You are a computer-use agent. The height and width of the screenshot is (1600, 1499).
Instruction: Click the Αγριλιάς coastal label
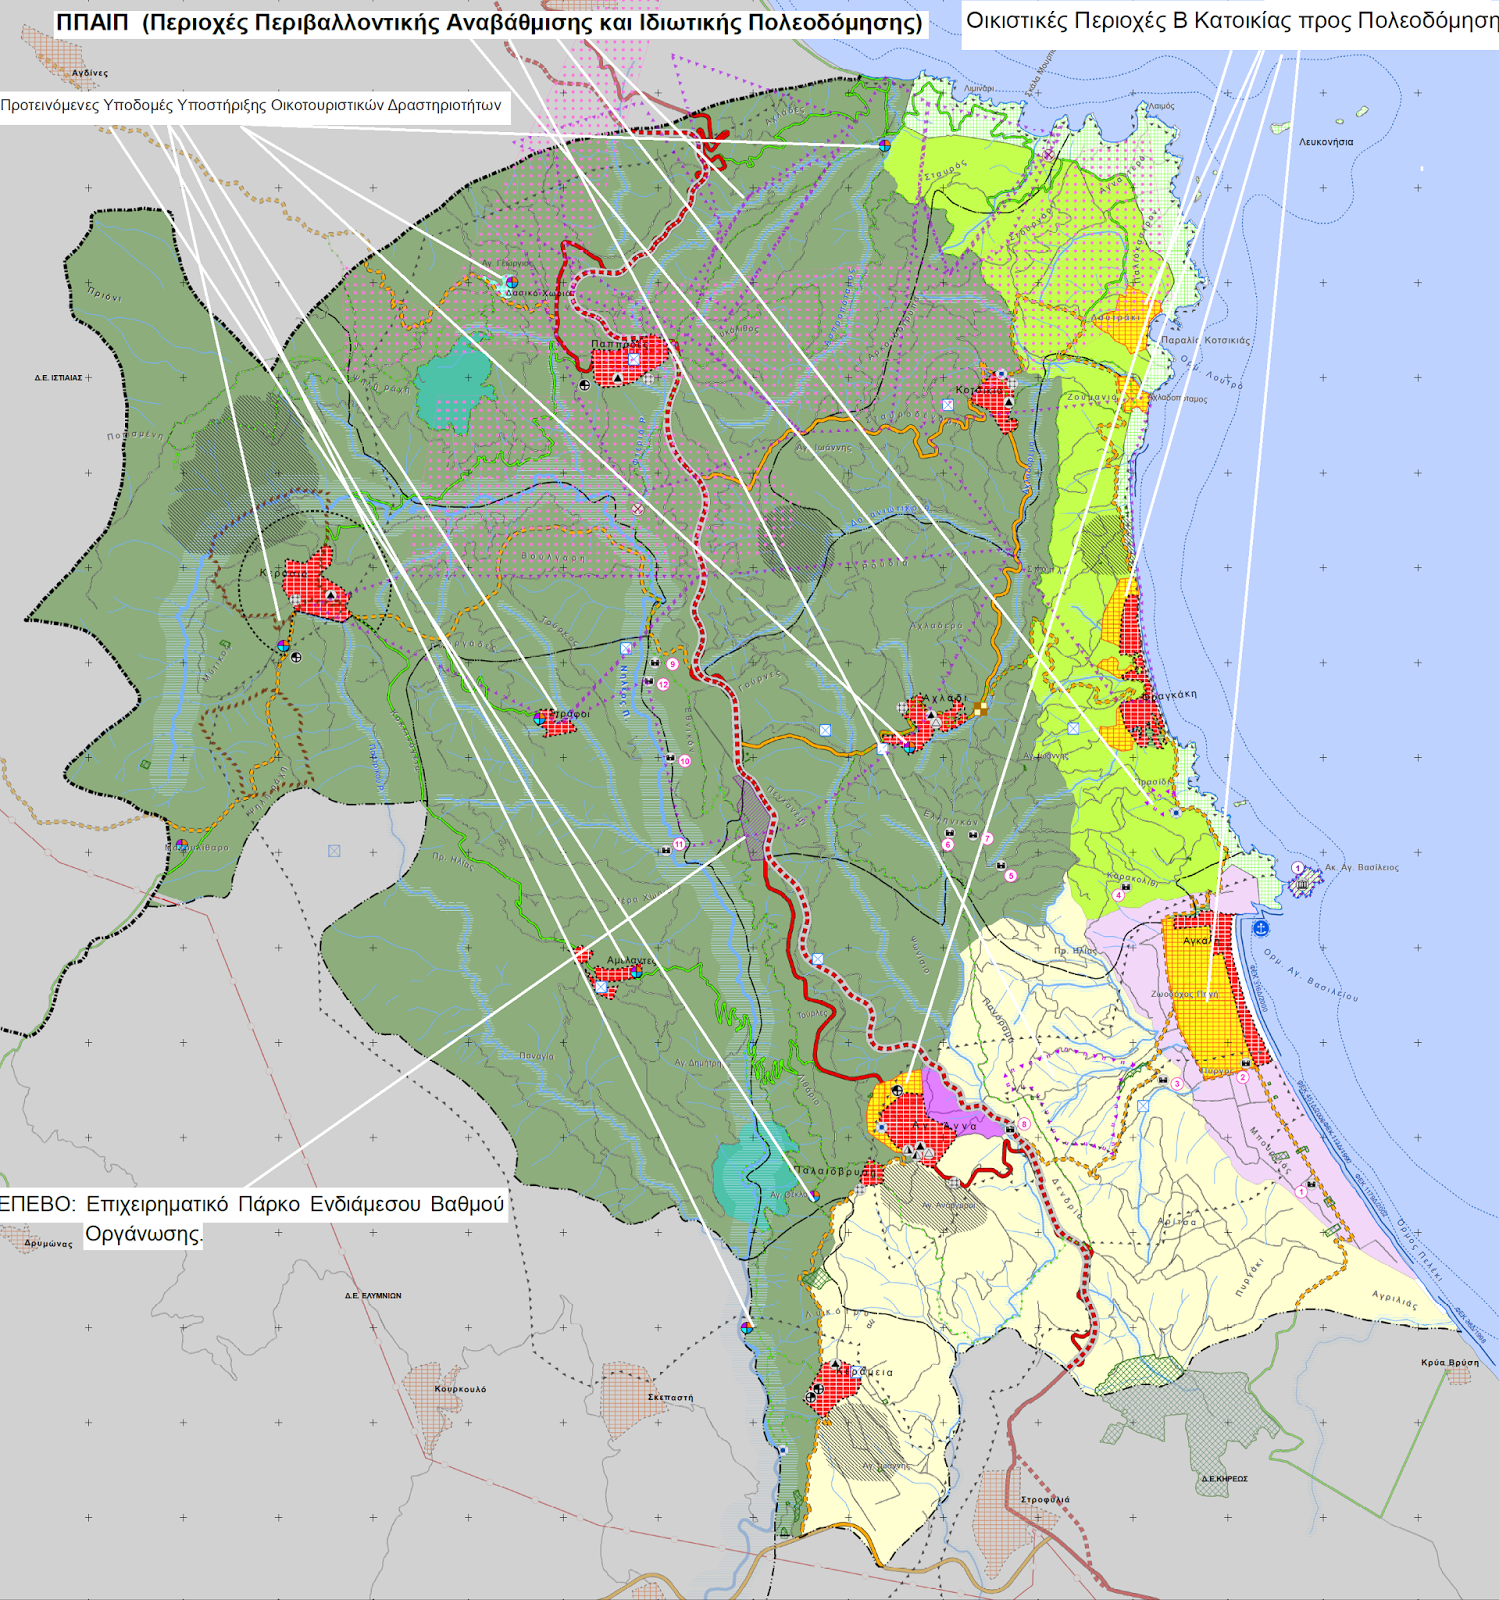point(1394,1300)
